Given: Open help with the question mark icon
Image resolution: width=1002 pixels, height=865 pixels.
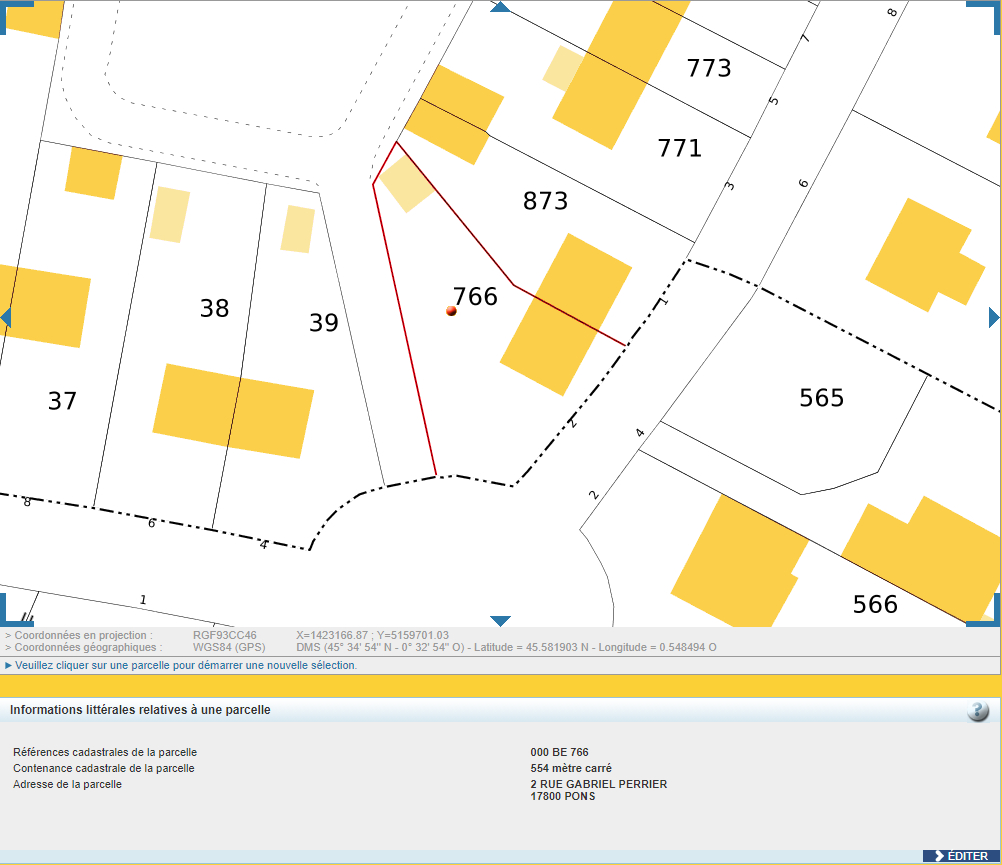Looking at the screenshot, I should point(978,711).
